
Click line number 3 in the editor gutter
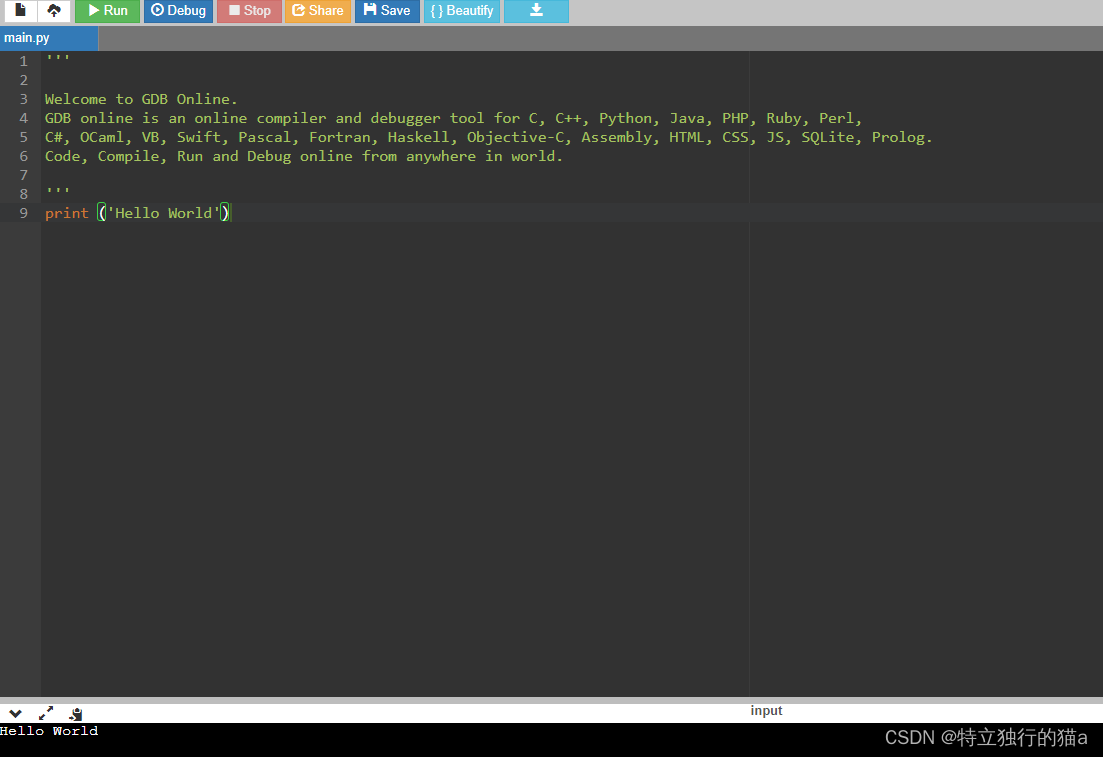coord(23,99)
